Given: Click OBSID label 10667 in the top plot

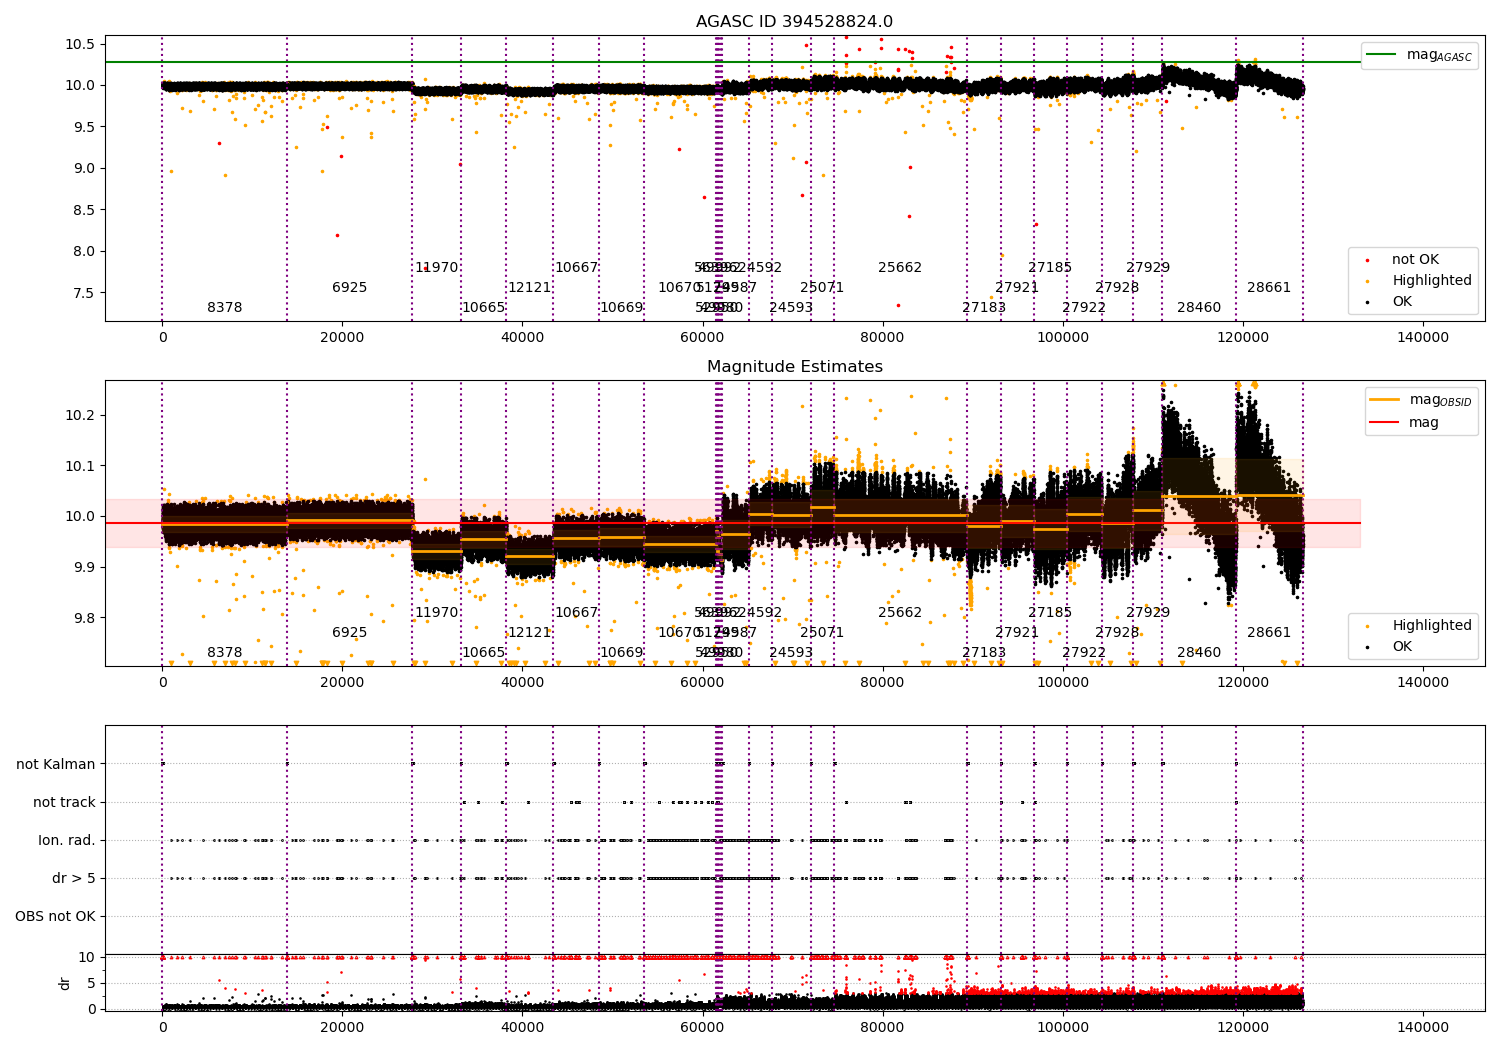Looking at the screenshot, I should tap(577, 268).
